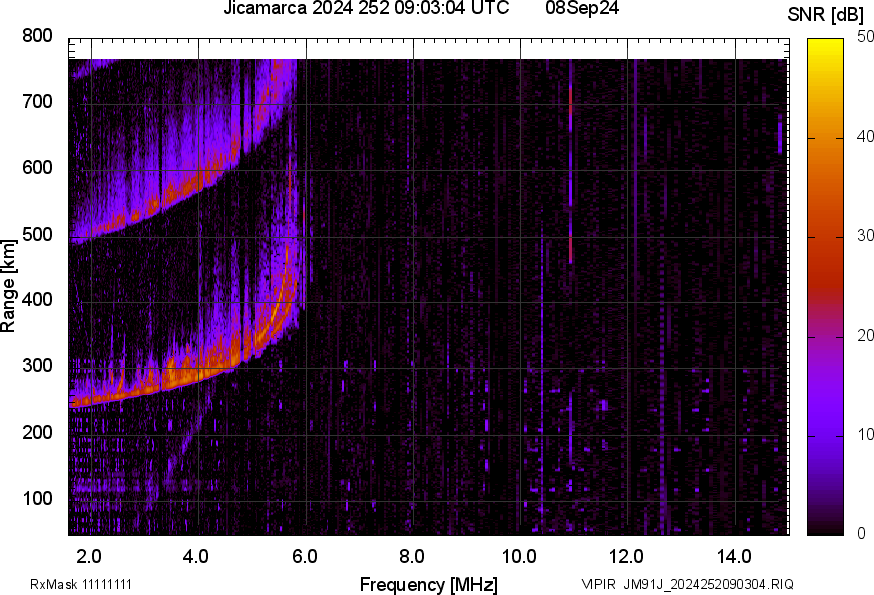Select the 500 km range tick label

point(37,234)
